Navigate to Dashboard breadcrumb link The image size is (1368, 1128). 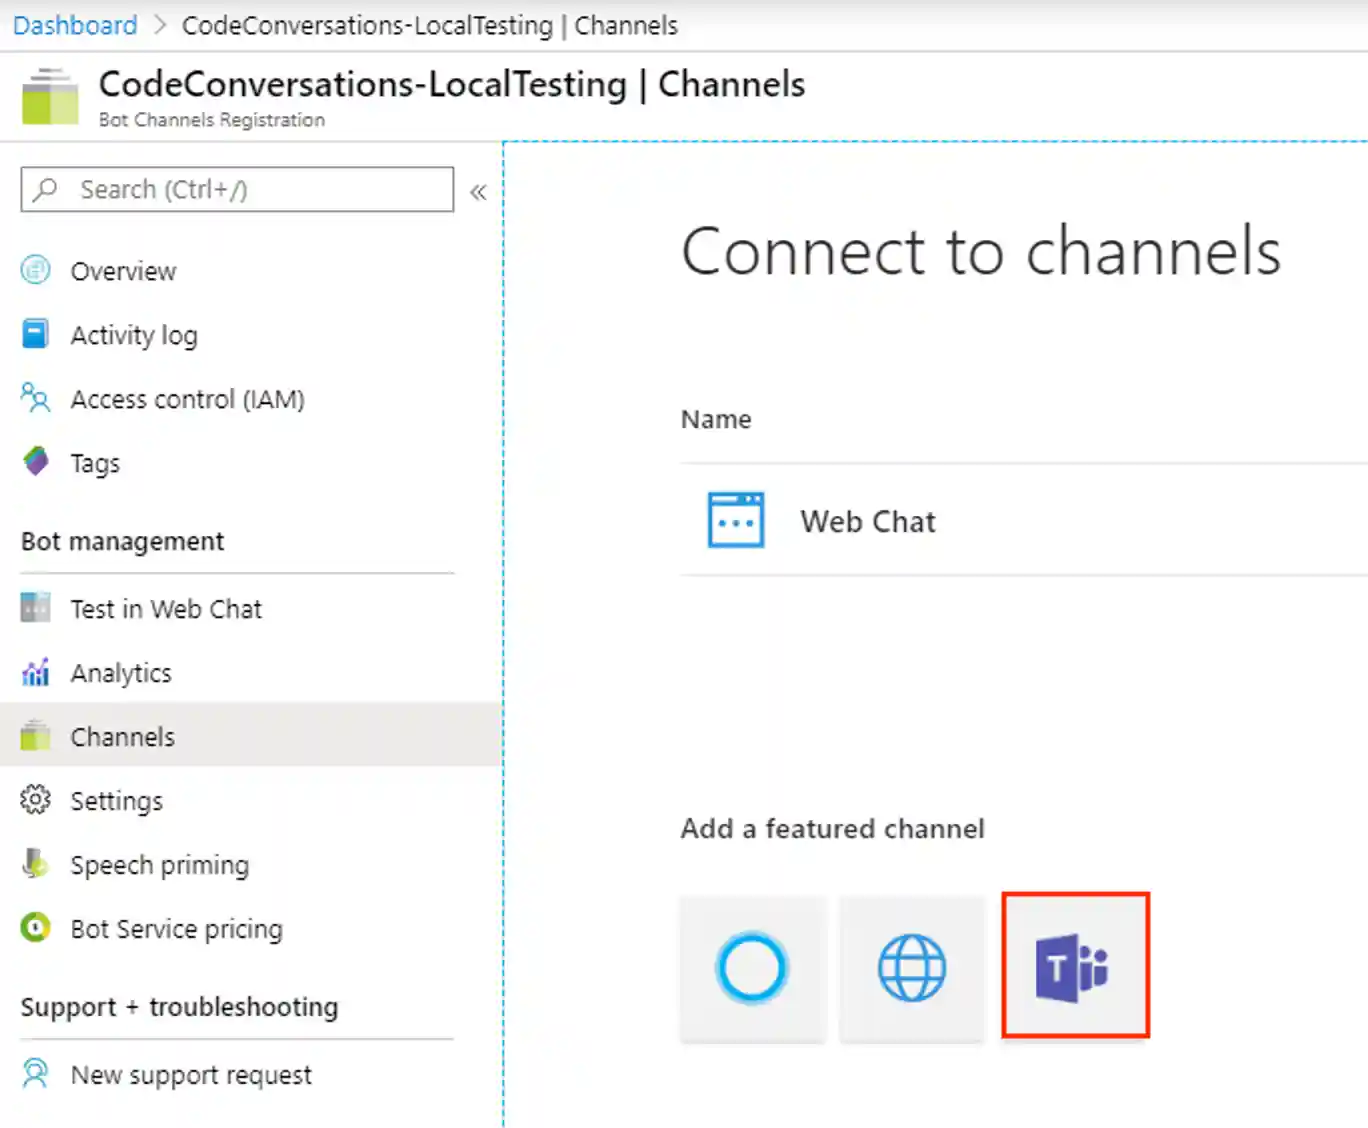(x=75, y=25)
